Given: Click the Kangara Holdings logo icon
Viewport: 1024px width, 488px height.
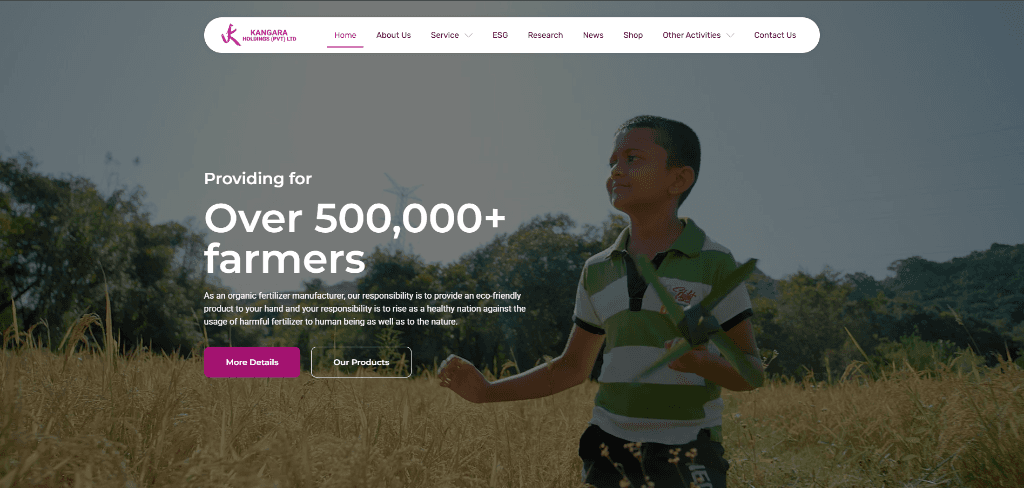Looking at the screenshot, I should click(231, 35).
